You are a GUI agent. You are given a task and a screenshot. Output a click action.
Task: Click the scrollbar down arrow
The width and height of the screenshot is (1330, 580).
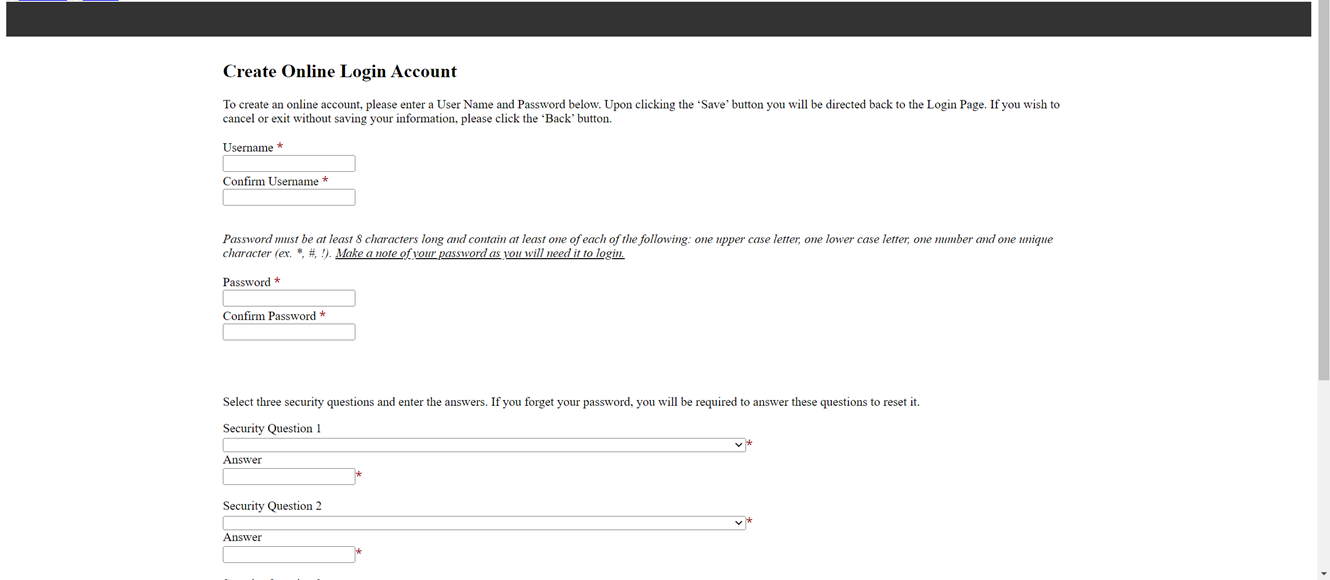coord(1323,574)
